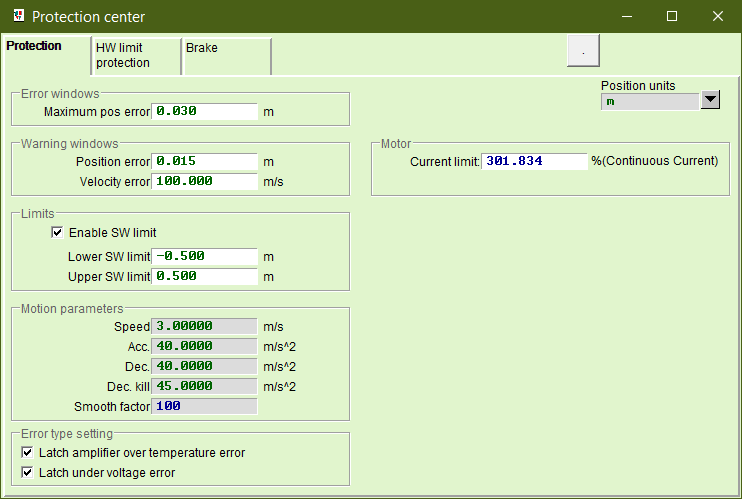The image size is (742, 499).
Task: Edit the motor Current limit value
Action: click(x=534, y=162)
